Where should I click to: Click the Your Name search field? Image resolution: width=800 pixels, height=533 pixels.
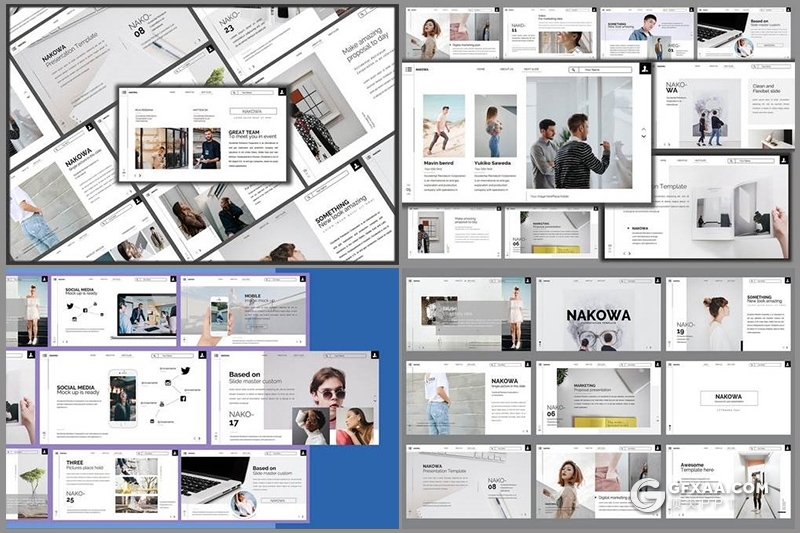tap(605, 70)
